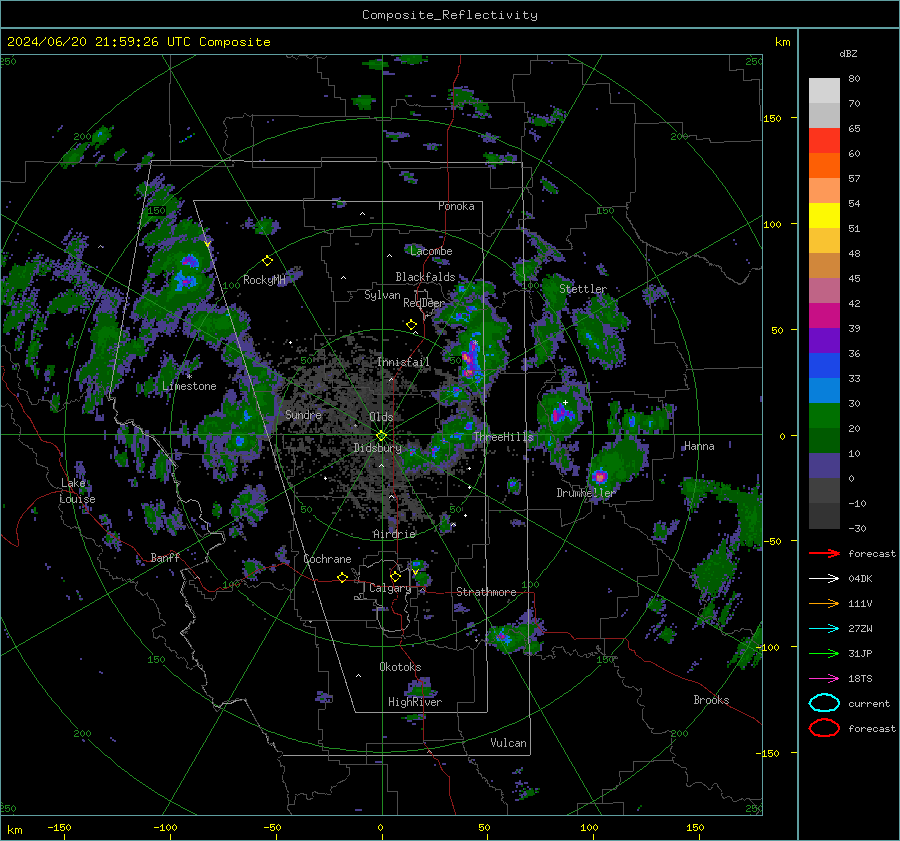Click the Limestone location label

[189, 386]
